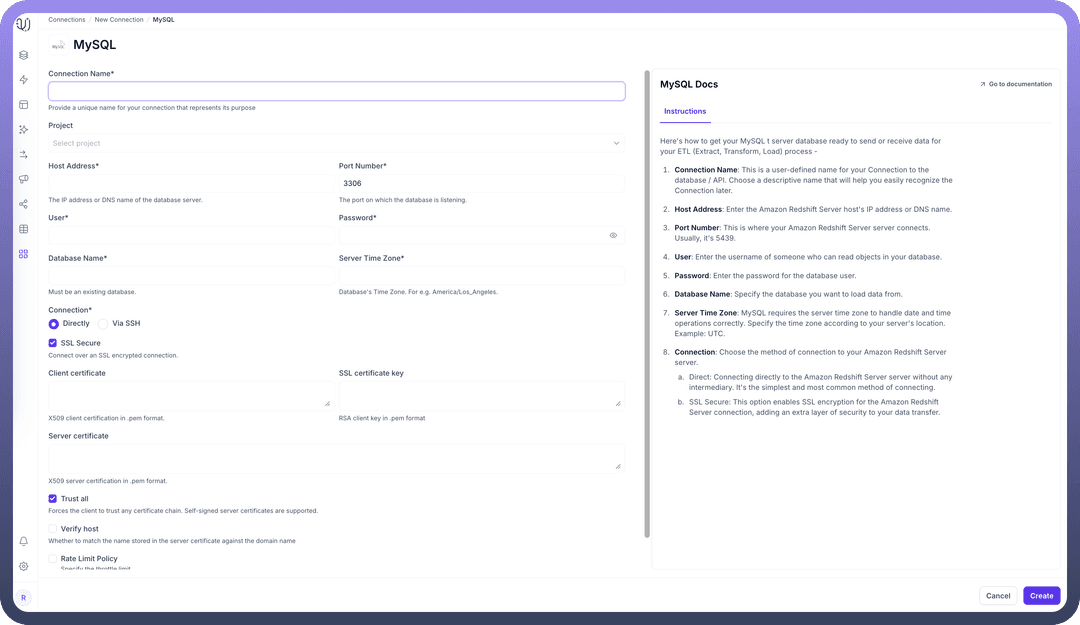The image size is (1080, 625).
Task: Show password with the eye icon
Action: 613,236
